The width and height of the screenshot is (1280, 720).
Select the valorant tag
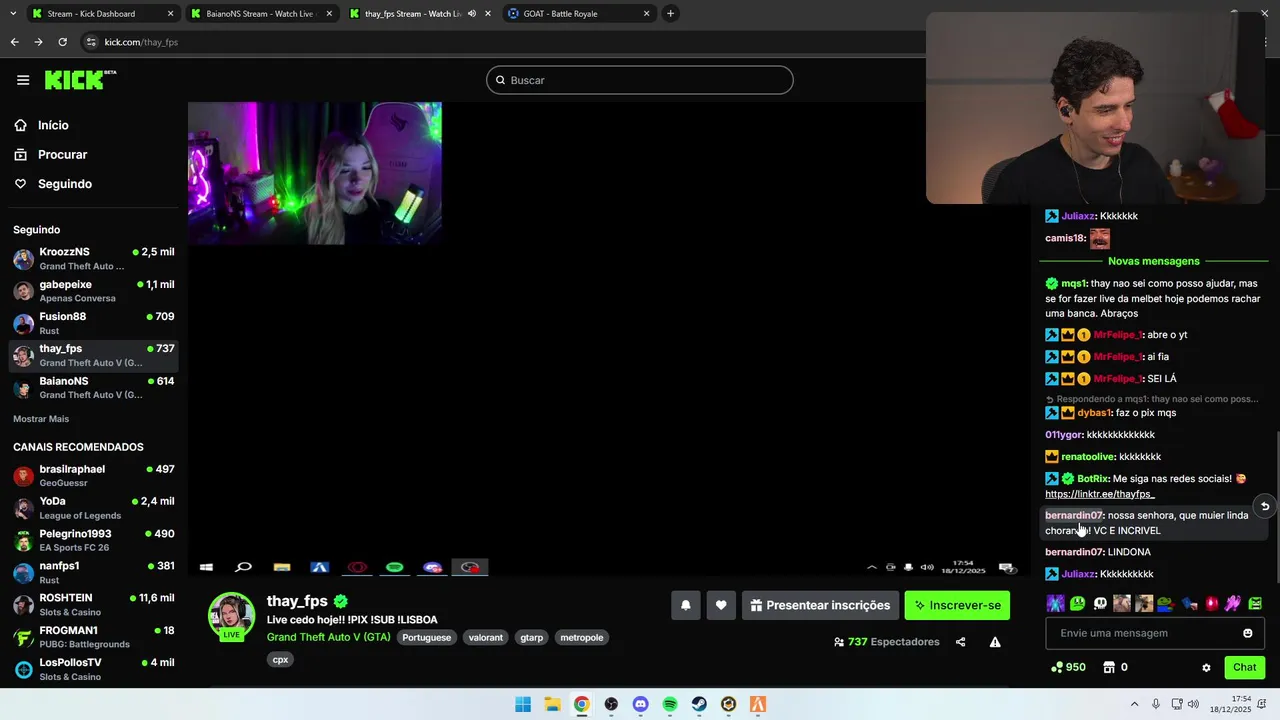click(x=486, y=637)
